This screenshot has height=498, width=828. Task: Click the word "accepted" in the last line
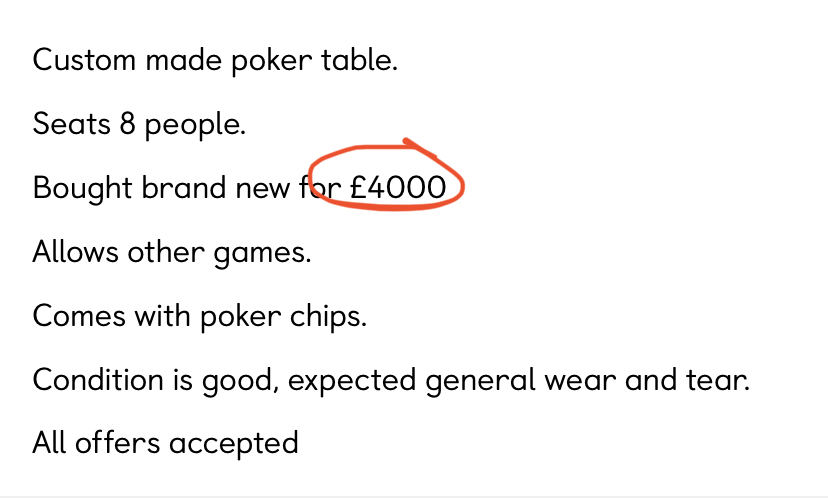tap(234, 442)
